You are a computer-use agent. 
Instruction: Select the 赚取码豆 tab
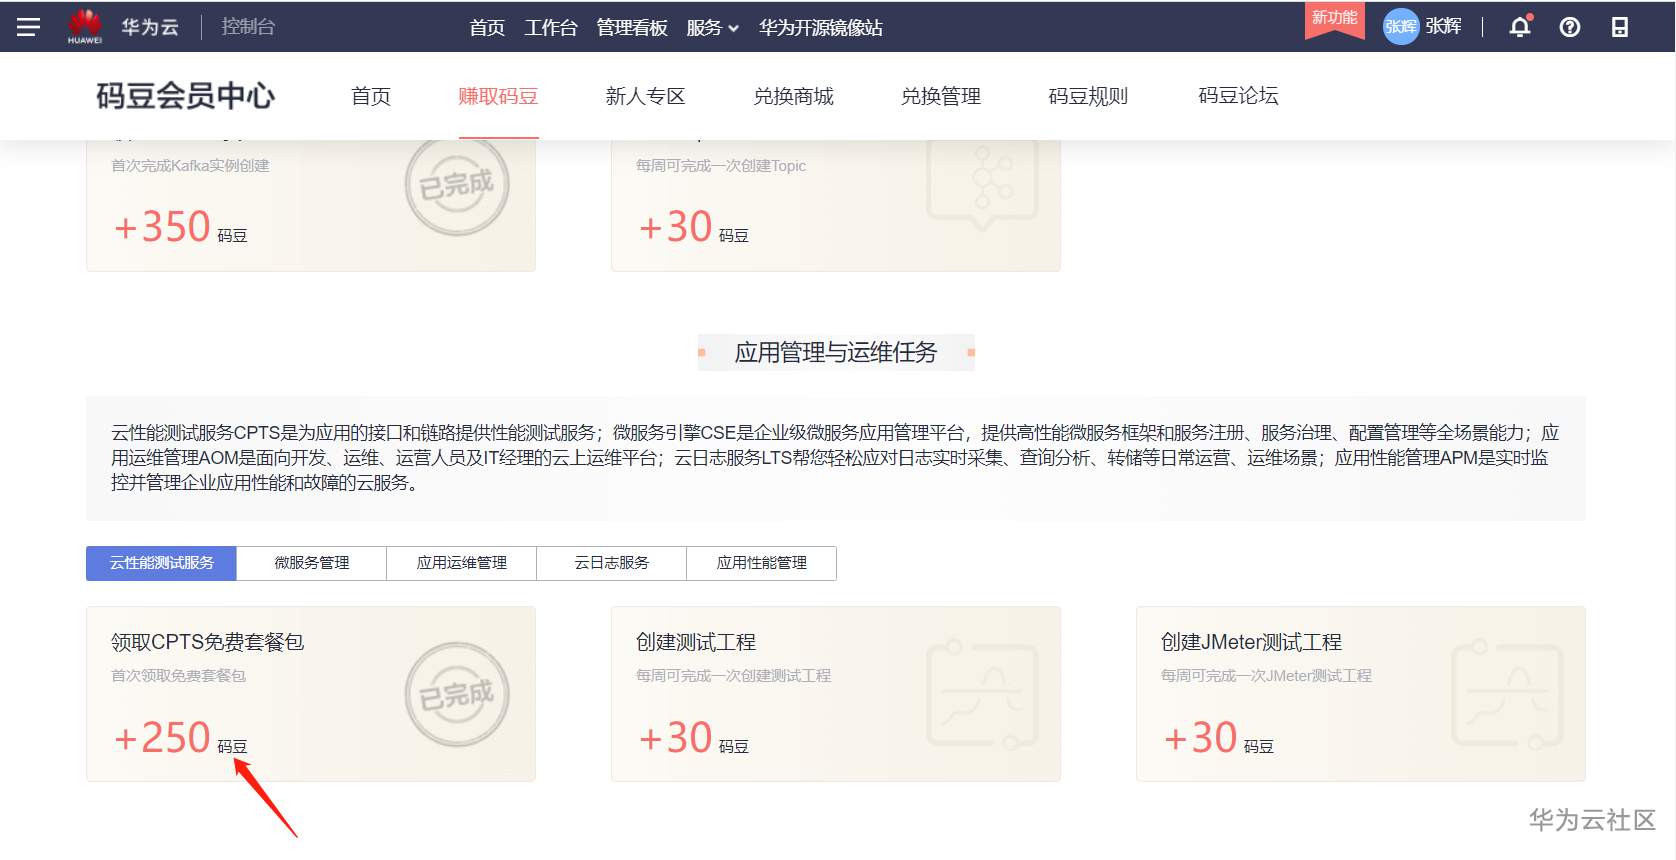click(x=498, y=96)
